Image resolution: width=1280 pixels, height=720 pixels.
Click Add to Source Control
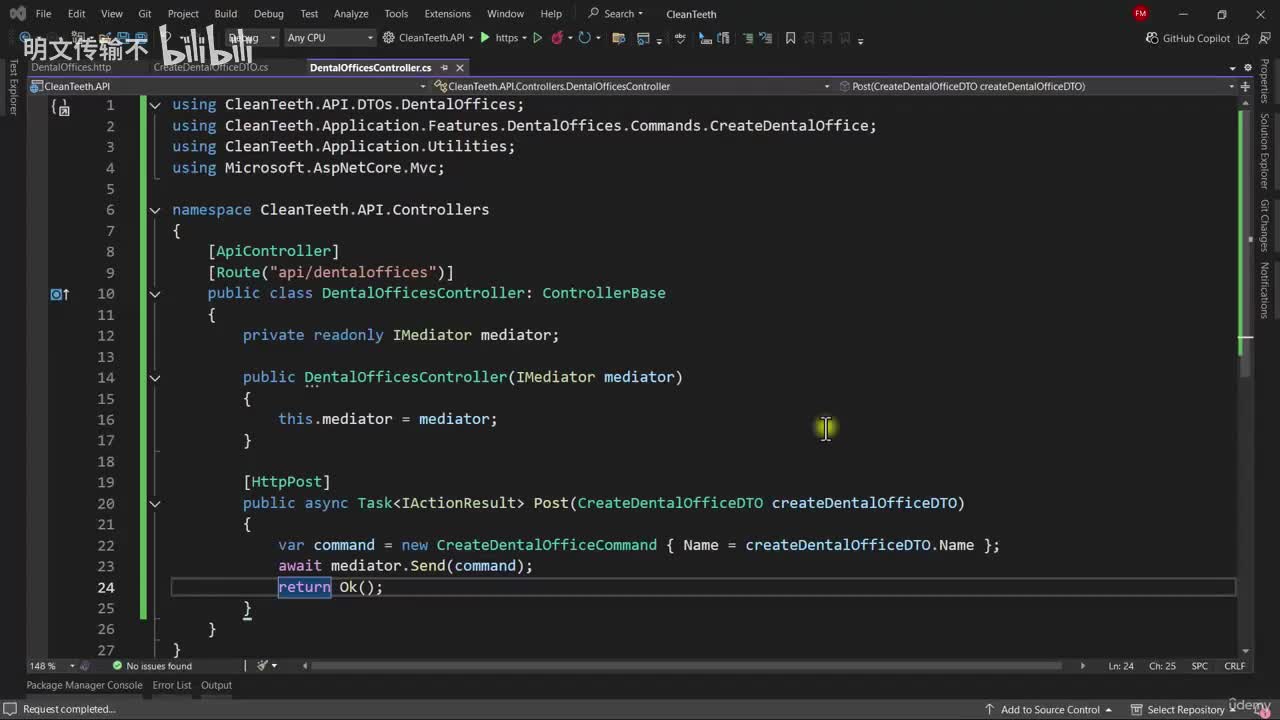(1050, 709)
